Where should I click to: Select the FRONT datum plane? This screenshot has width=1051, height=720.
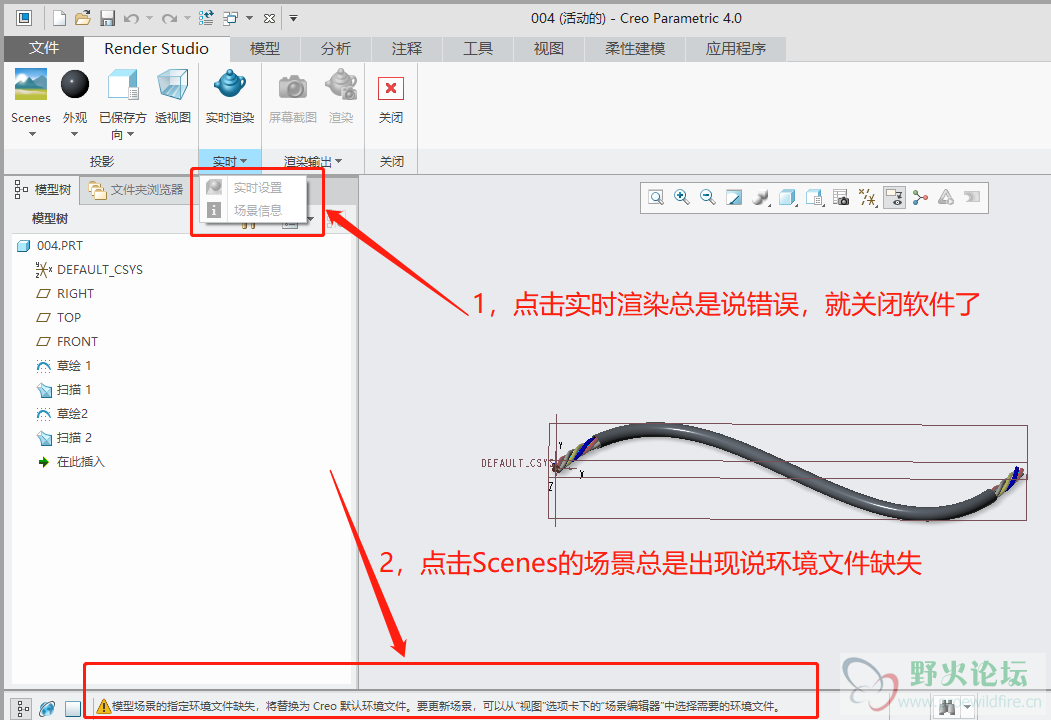[x=67, y=341]
